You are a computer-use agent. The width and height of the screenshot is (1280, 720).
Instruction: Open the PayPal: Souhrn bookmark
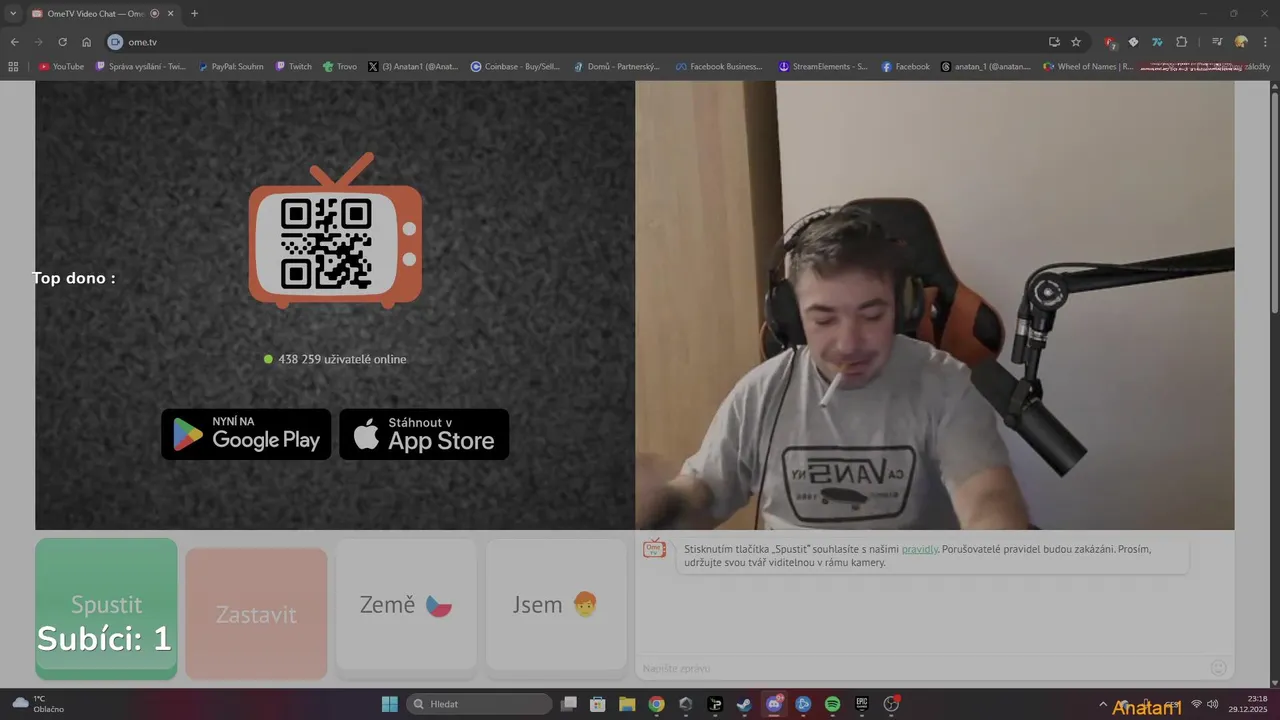tap(231, 67)
